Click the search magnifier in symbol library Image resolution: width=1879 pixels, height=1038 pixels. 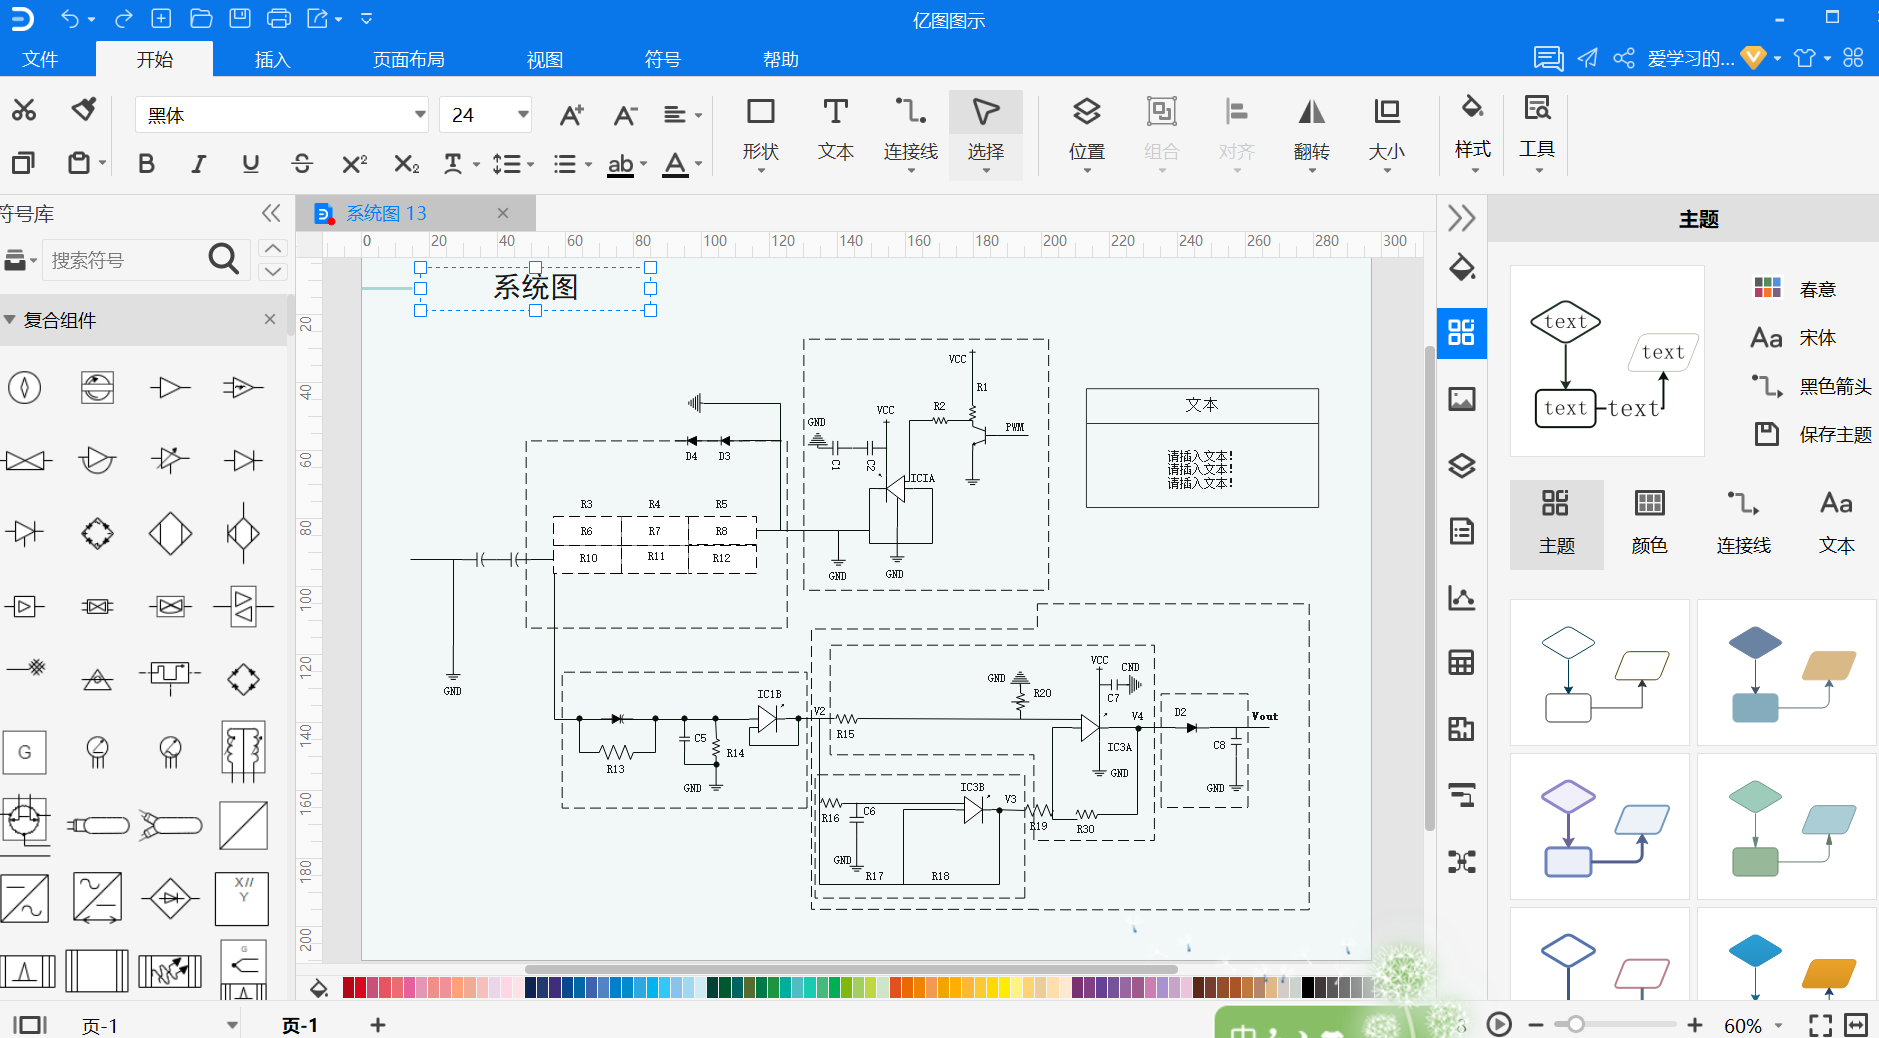tap(224, 260)
